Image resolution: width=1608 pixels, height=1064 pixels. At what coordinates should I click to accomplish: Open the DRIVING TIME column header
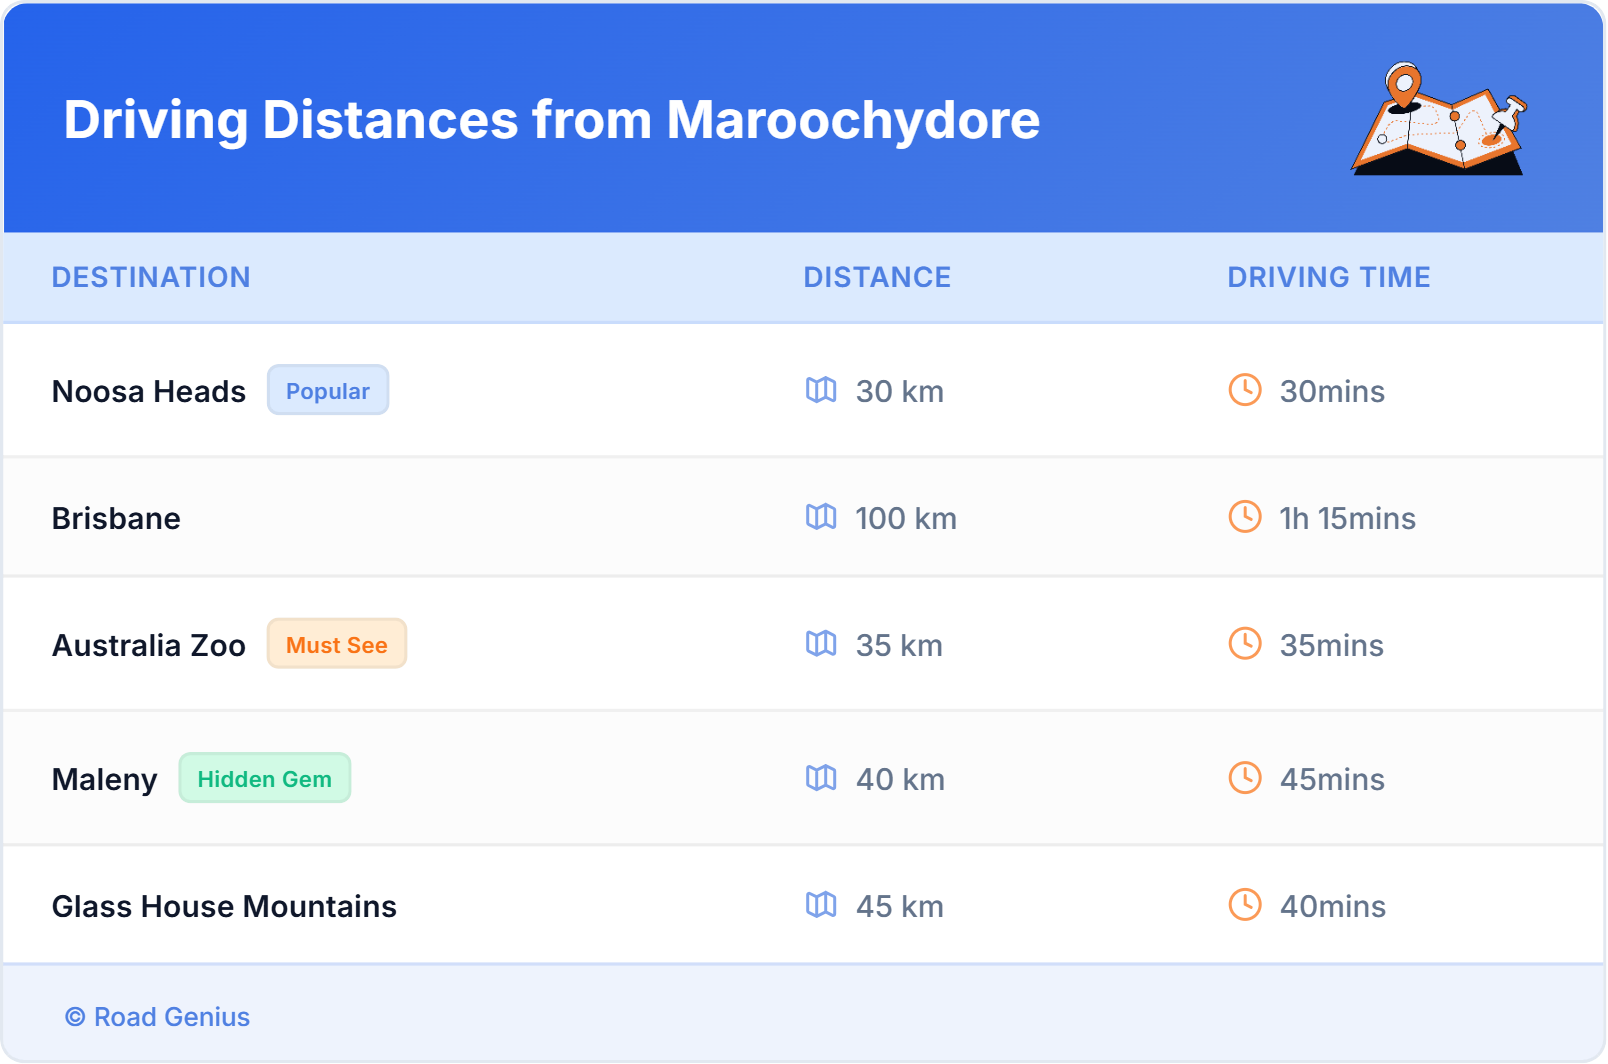[x=1328, y=277]
